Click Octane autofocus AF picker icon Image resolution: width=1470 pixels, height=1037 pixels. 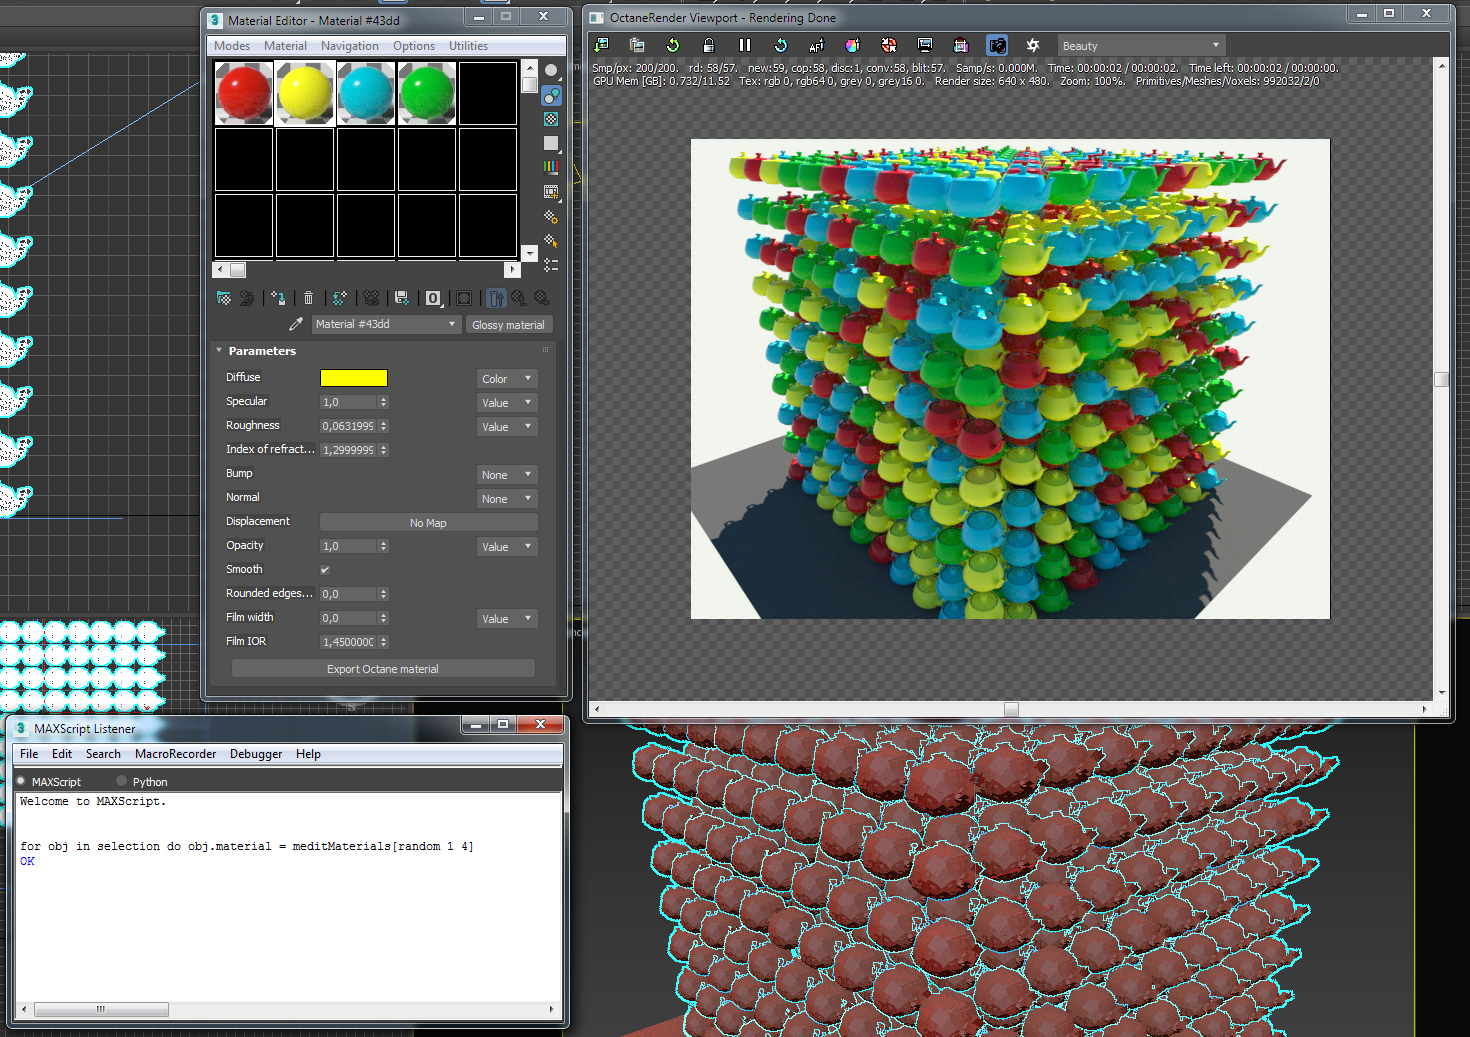(817, 45)
